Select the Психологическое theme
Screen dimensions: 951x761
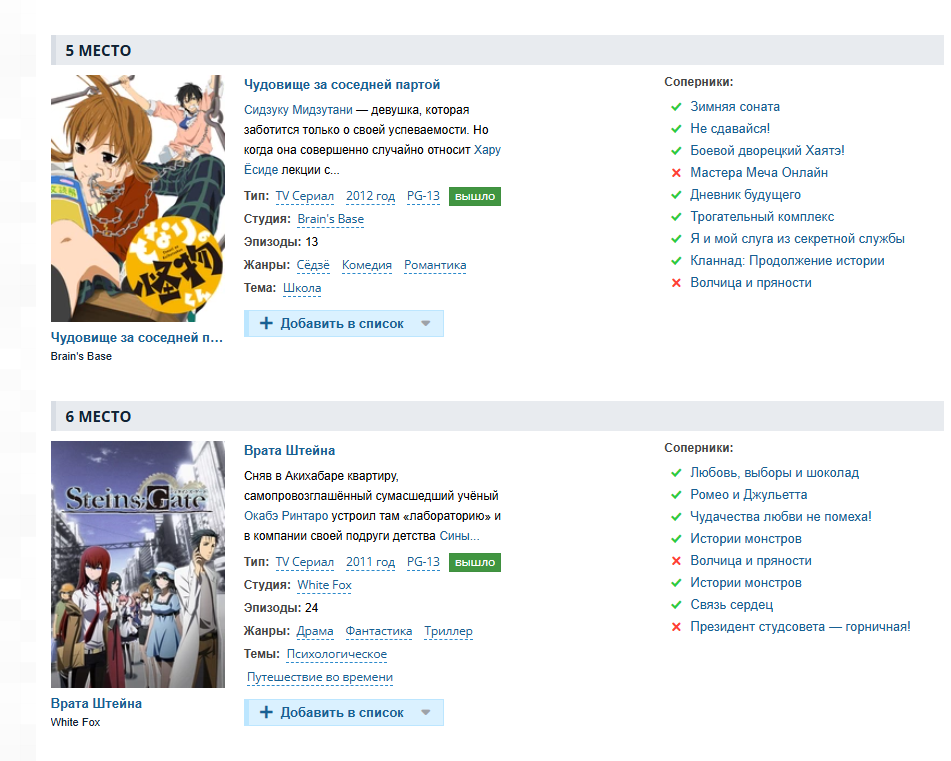[337, 654]
